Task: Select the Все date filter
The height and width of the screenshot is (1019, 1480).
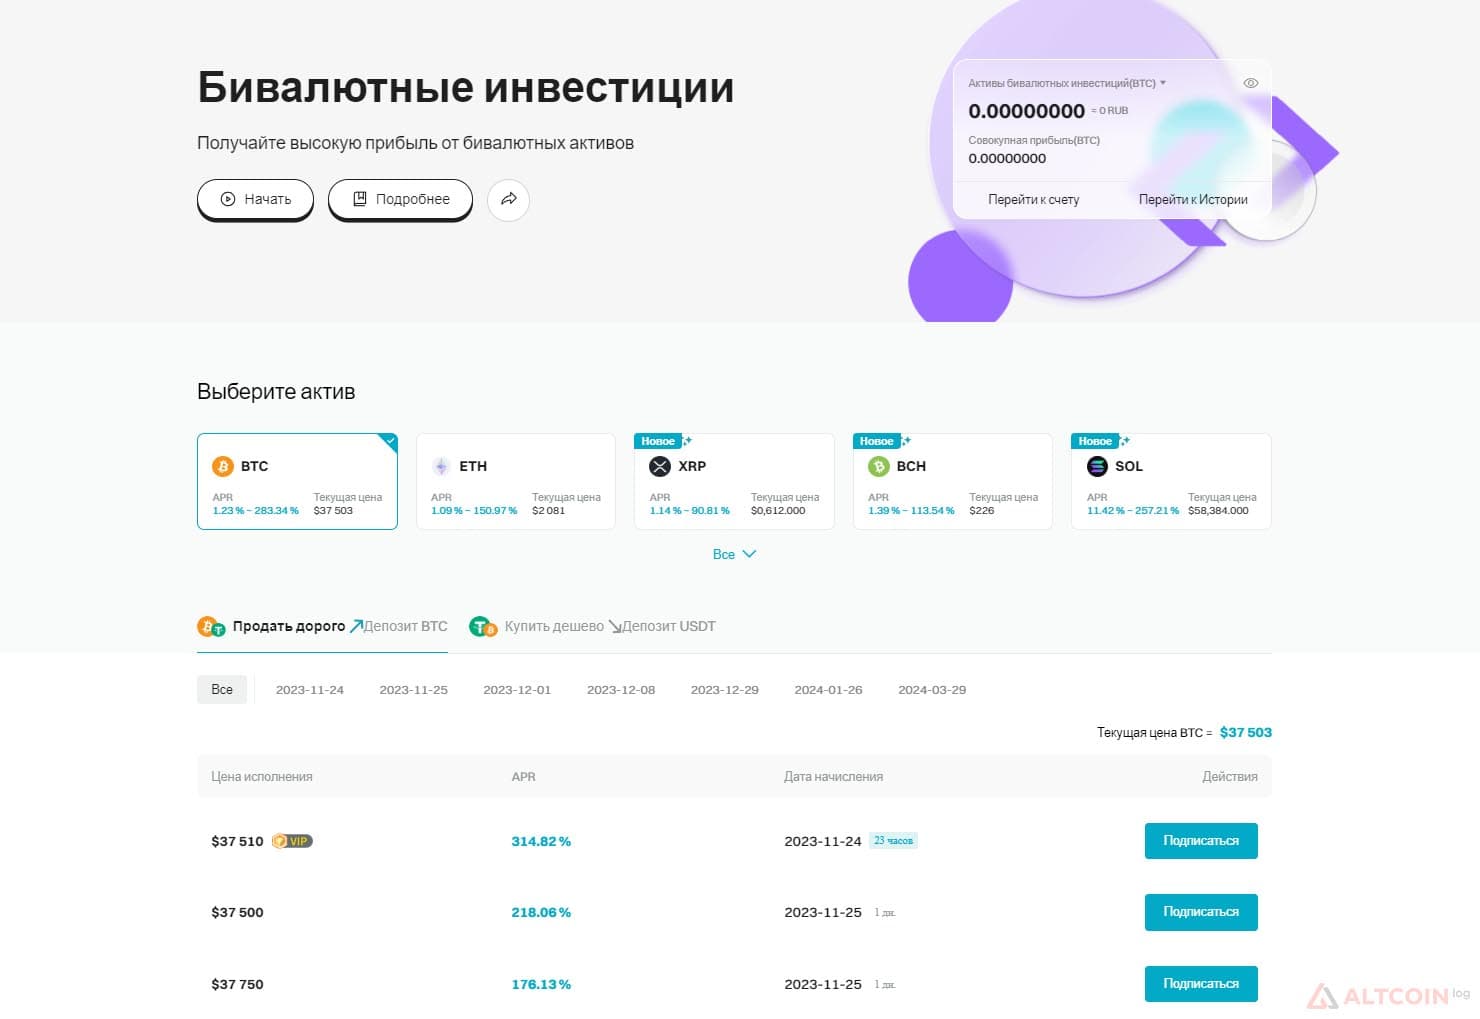Action: (222, 690)
